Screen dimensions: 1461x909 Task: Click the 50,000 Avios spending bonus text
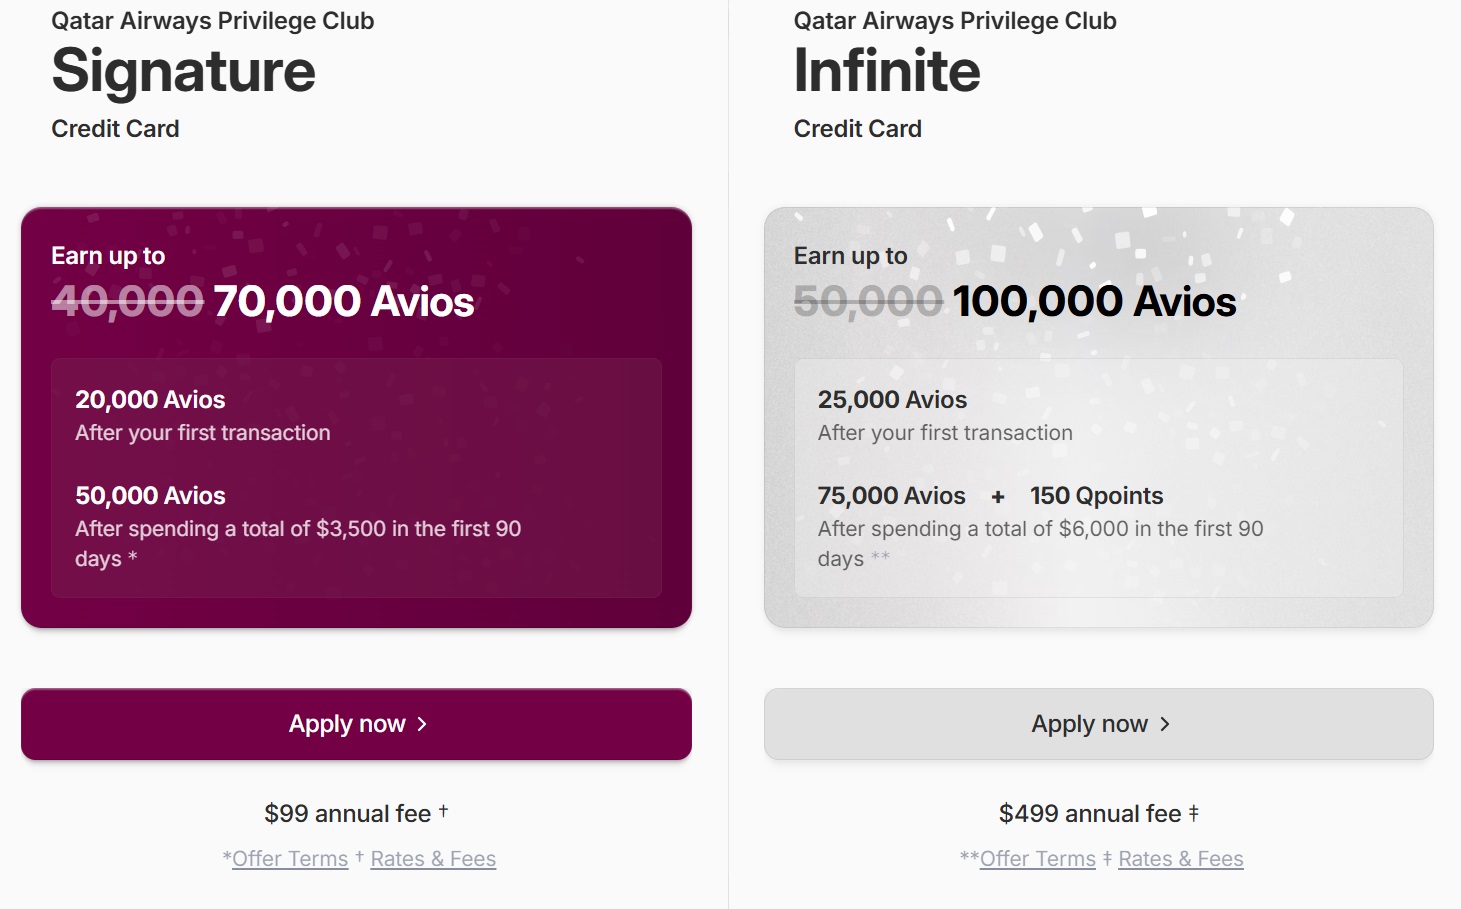point(150,496)
